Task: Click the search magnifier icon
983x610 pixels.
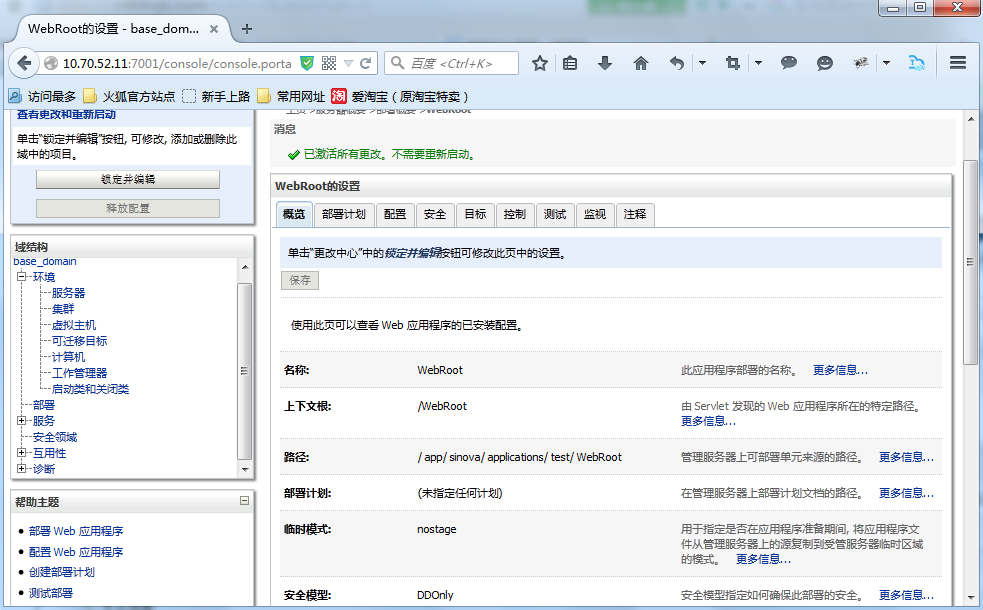Action: (397, 63)
